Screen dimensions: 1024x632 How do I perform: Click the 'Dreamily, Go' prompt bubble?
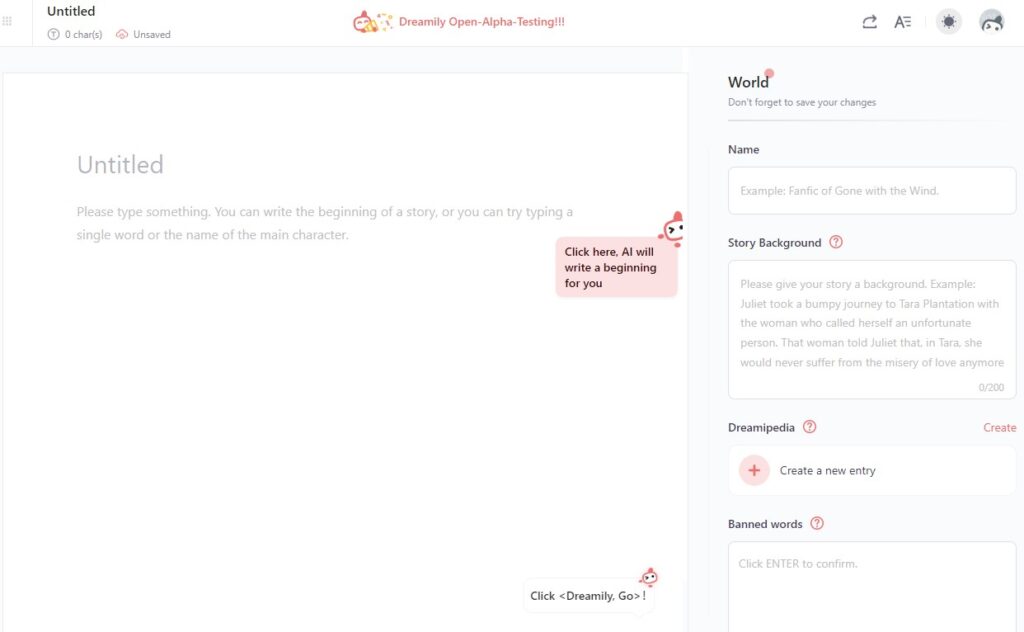click(588, 596)
